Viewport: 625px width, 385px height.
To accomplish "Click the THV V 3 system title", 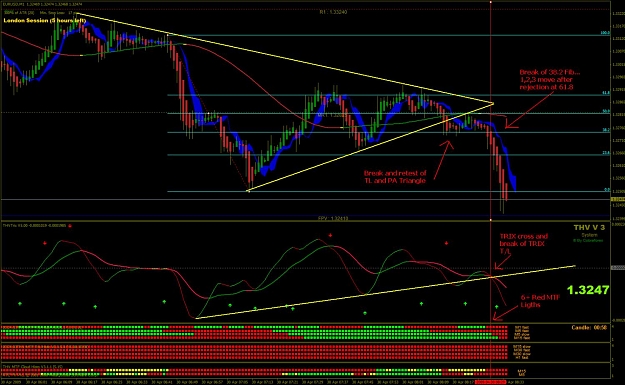I will tap(589, 228).
